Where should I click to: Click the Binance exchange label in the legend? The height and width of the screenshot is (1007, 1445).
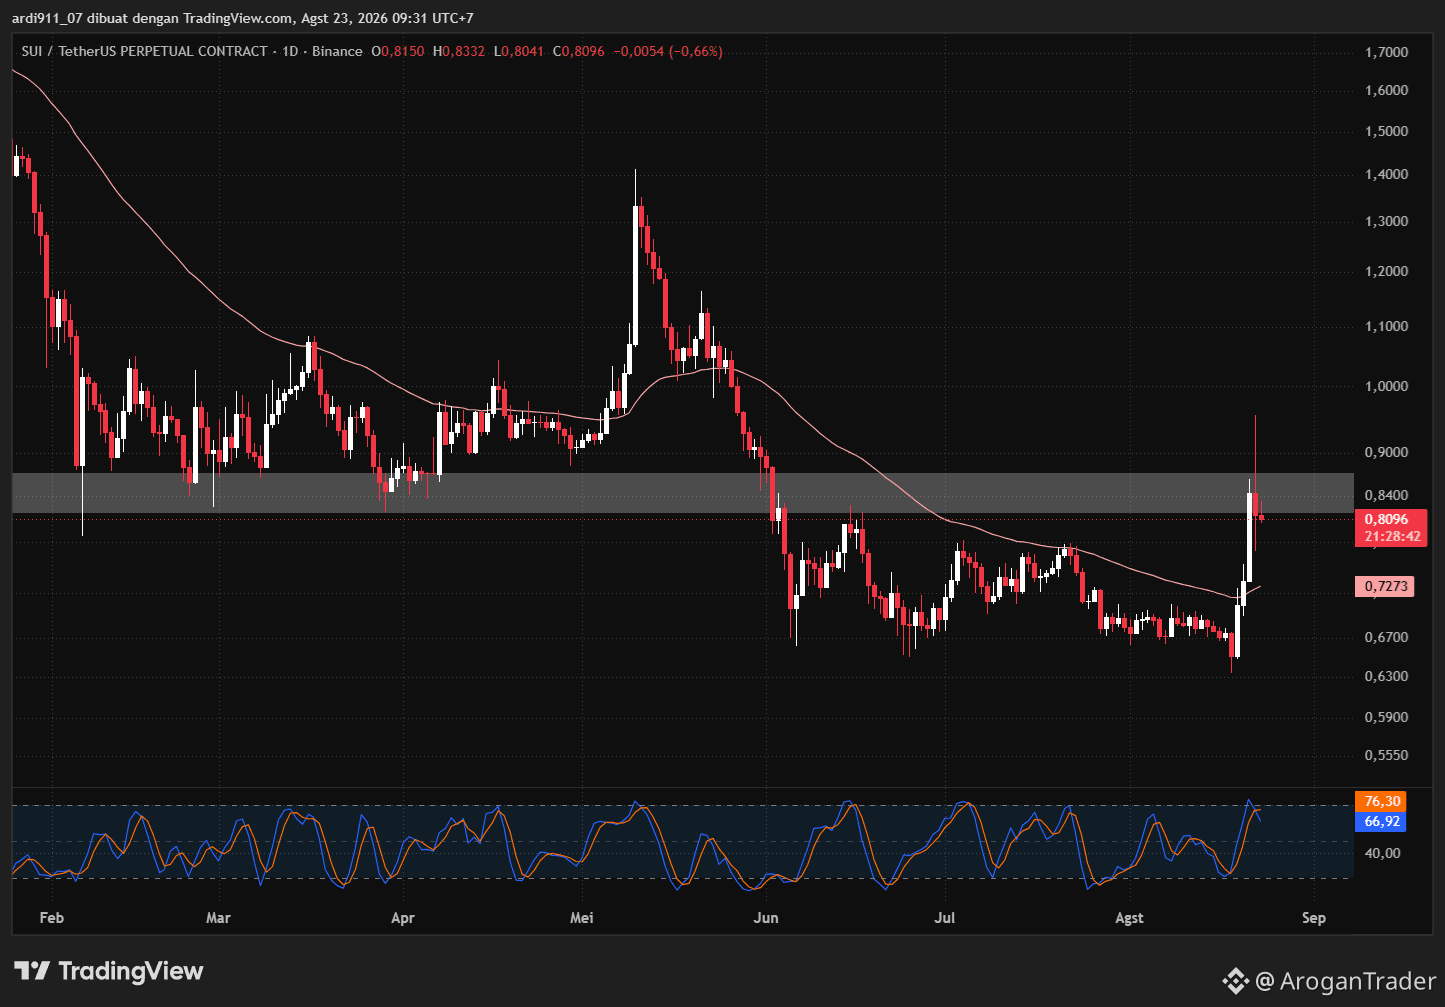337,51
